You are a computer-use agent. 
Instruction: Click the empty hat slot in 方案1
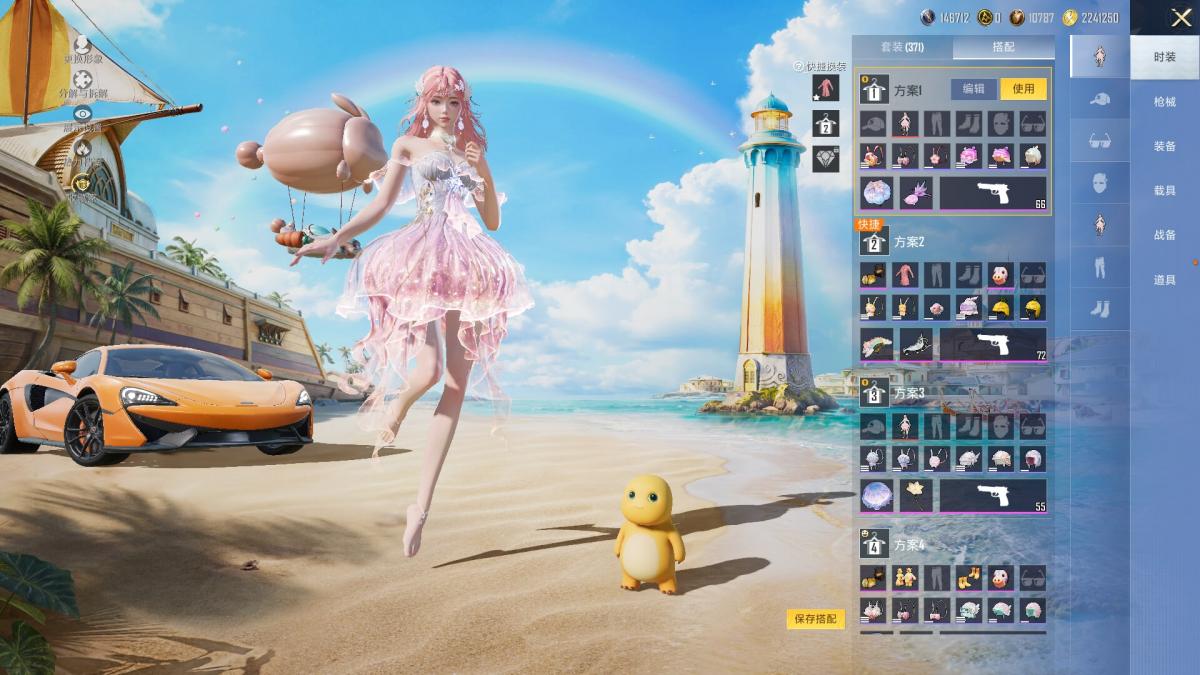873,124
